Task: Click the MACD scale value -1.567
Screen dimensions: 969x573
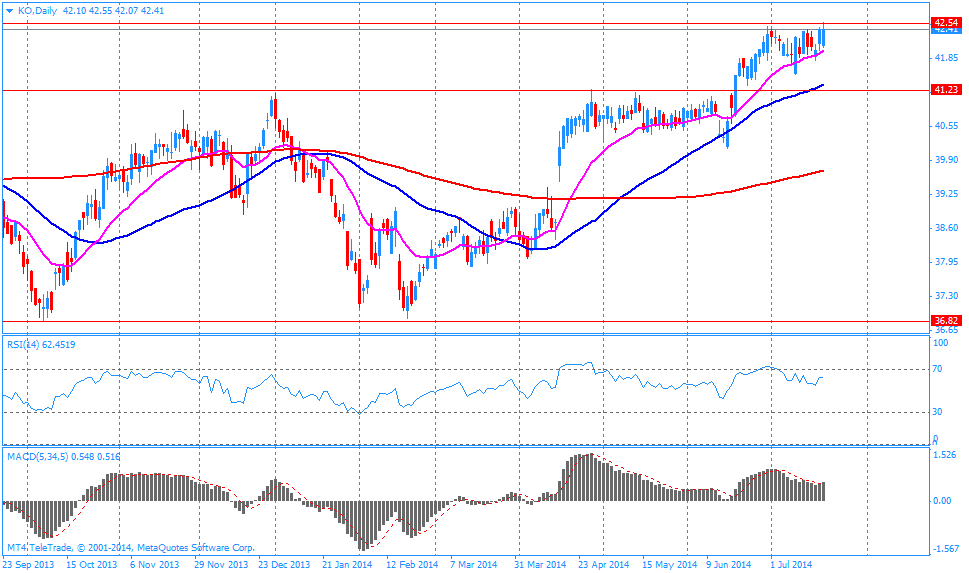Action: 946,548
